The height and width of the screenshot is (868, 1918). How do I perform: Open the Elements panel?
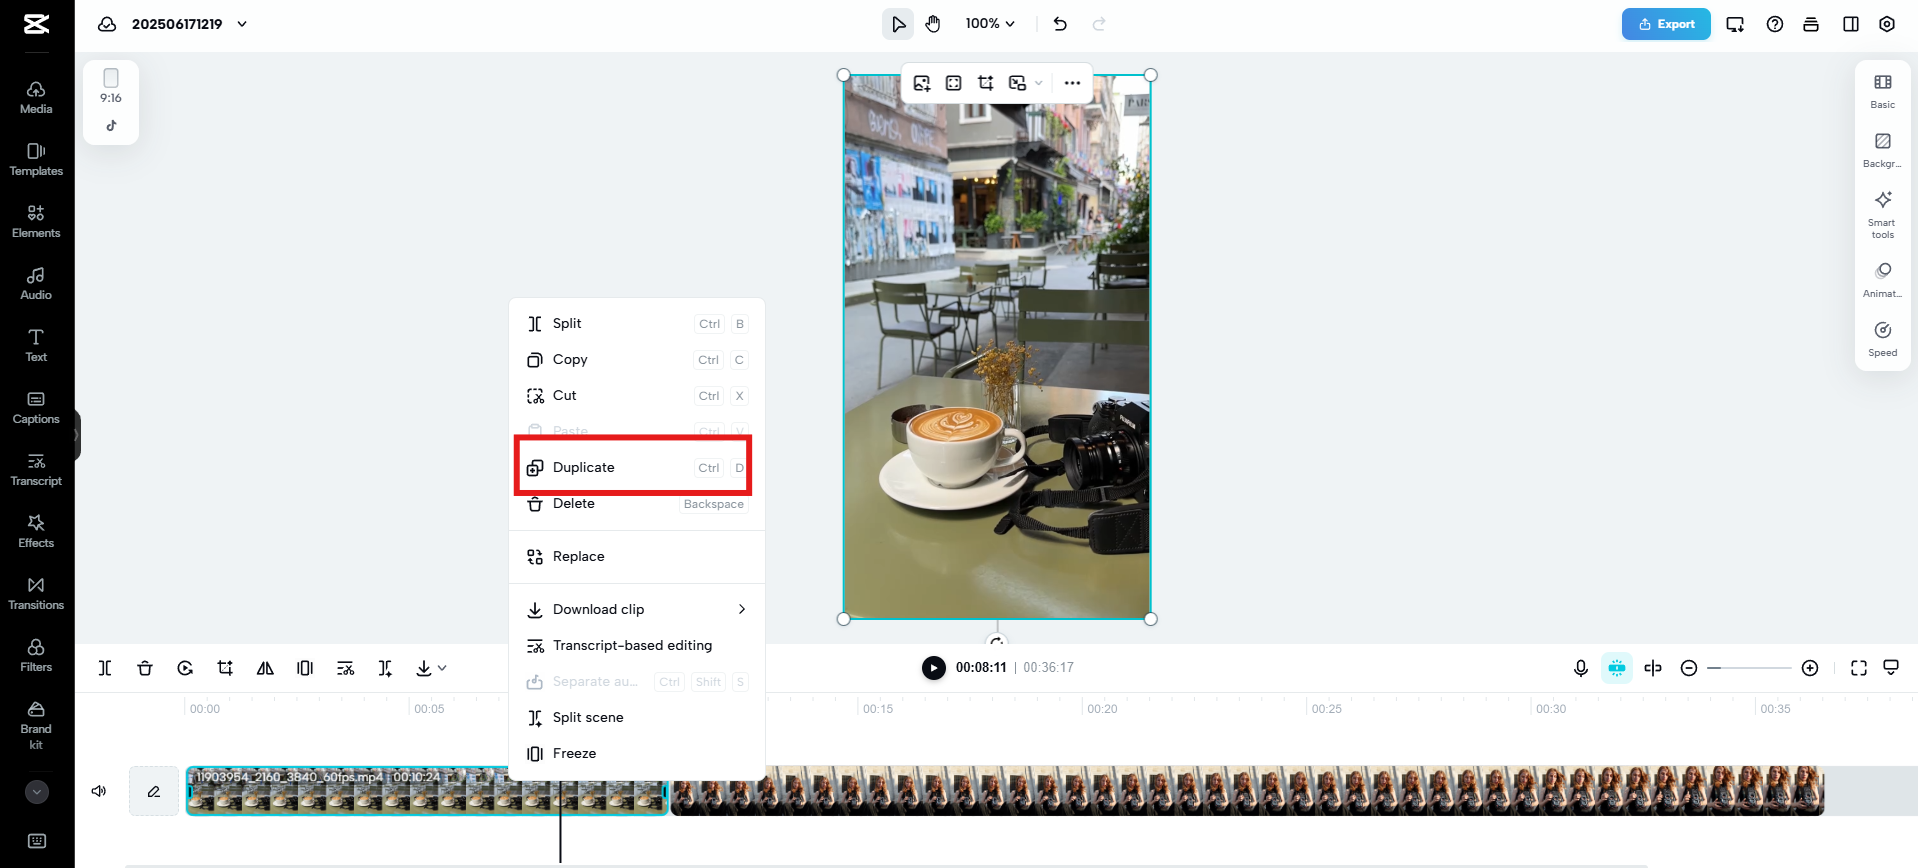tap(36, 221)
